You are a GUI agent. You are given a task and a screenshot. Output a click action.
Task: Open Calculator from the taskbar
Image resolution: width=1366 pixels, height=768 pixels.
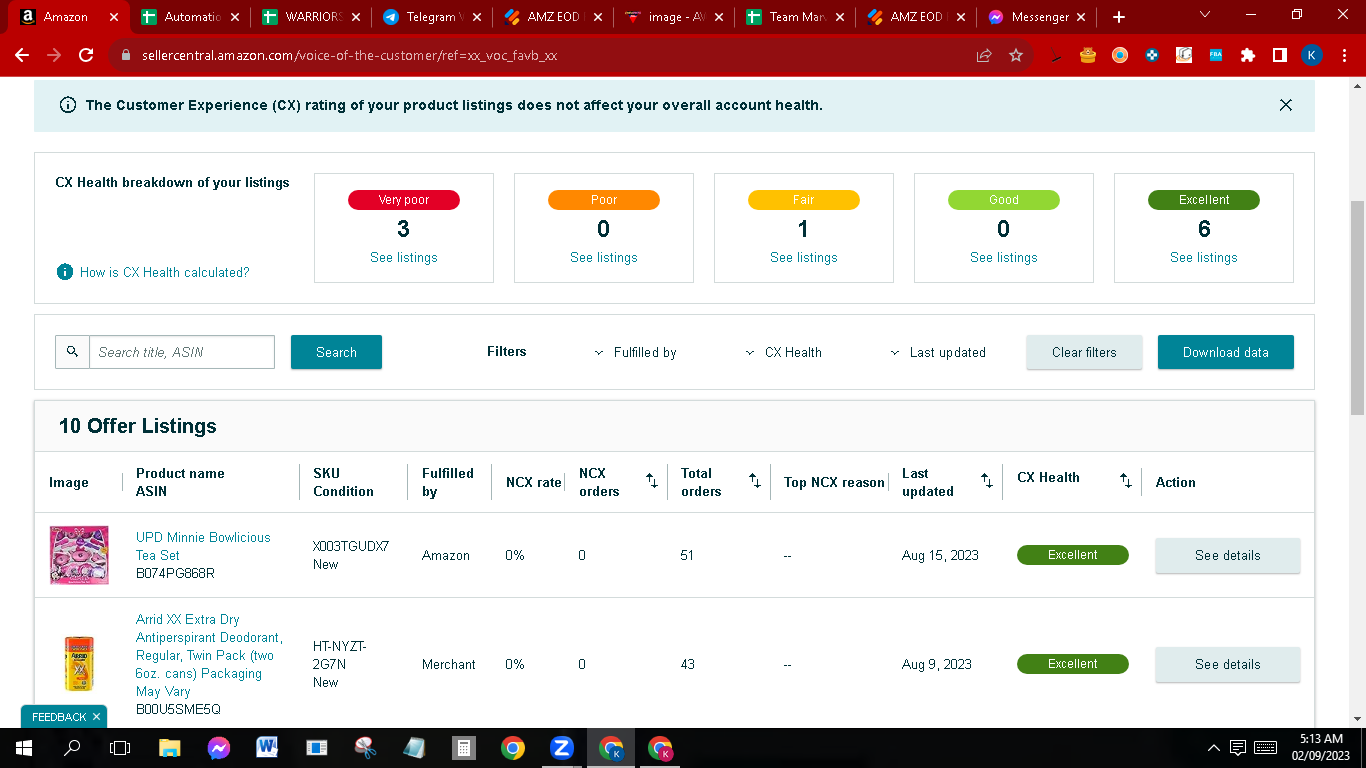pyautogui.click(x=463, y=748)
